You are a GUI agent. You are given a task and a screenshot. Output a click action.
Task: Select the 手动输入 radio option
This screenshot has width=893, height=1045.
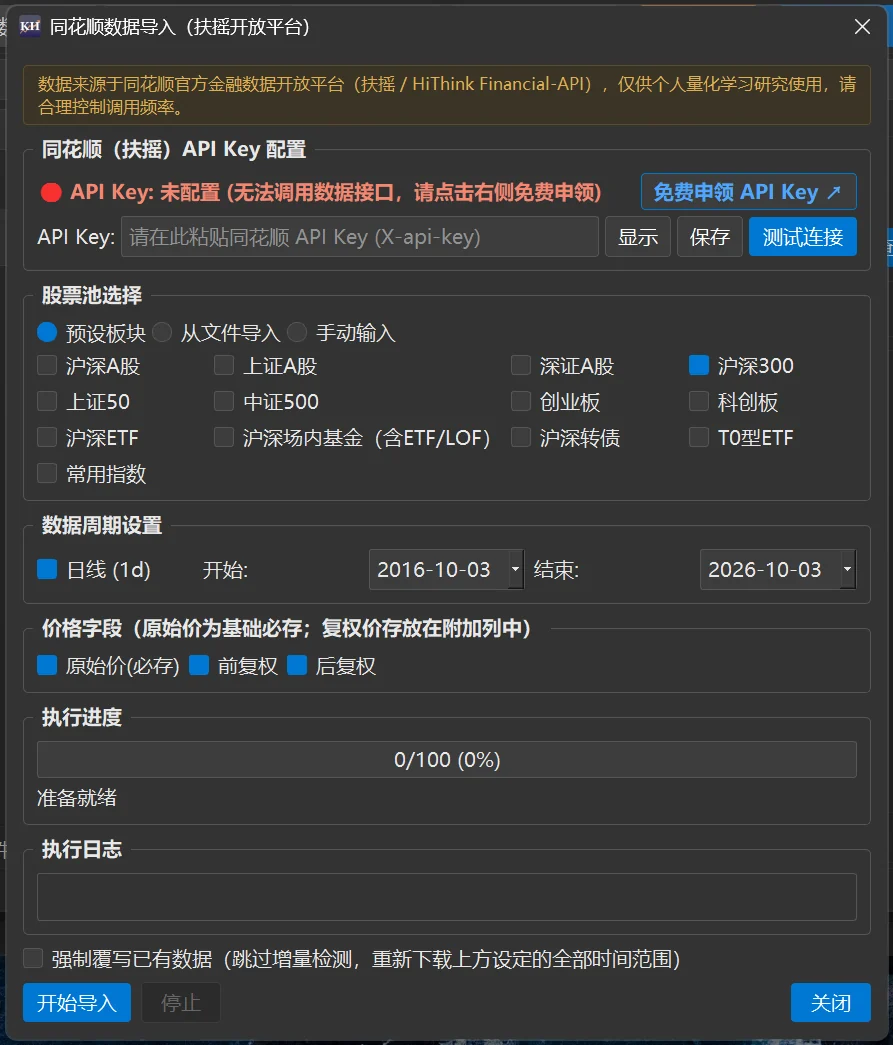[x=297, y=332]
